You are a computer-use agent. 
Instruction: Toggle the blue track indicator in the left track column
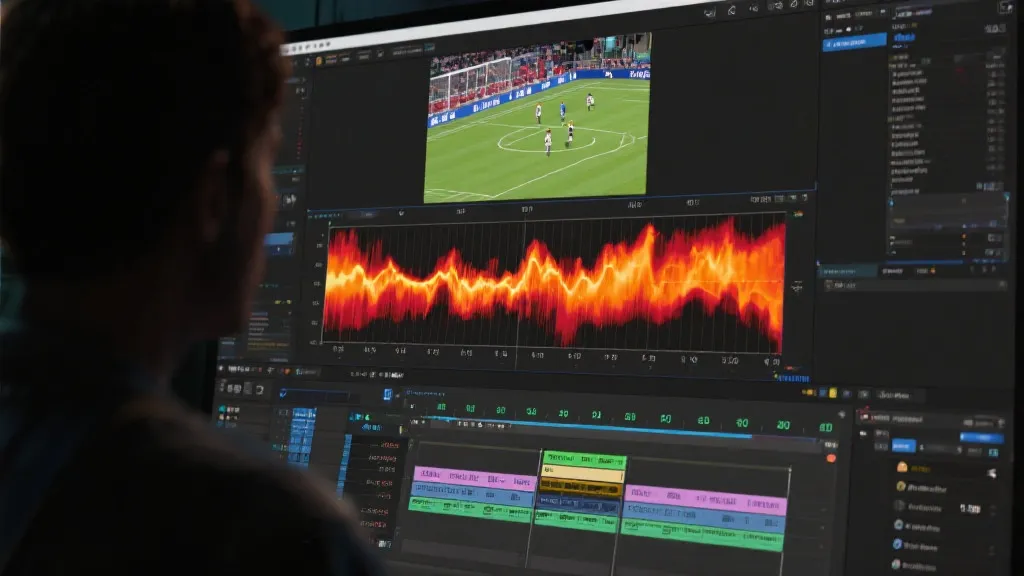(x=302, y=430)
